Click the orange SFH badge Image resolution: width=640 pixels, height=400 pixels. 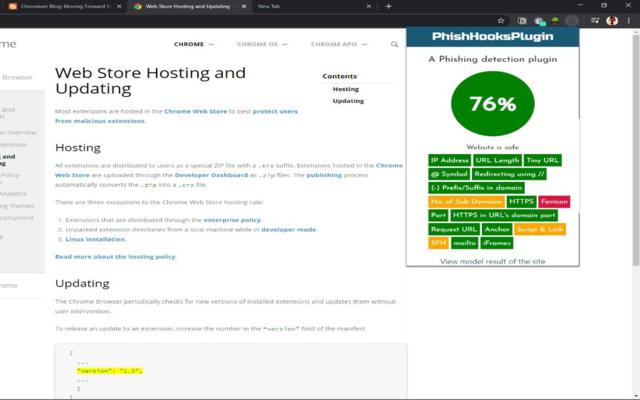click(x=438, y=243)
